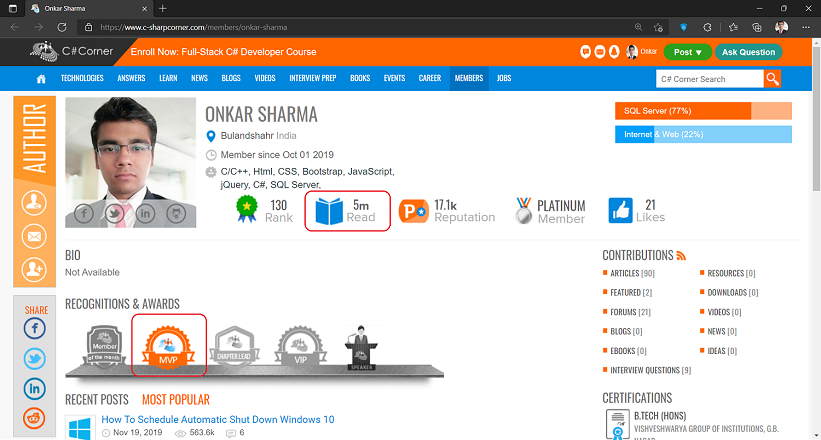Image resolution: width=821 pixels, height=440 pixels.
Task: Click Twitter icon on profile photo
Action: point(115,213)
